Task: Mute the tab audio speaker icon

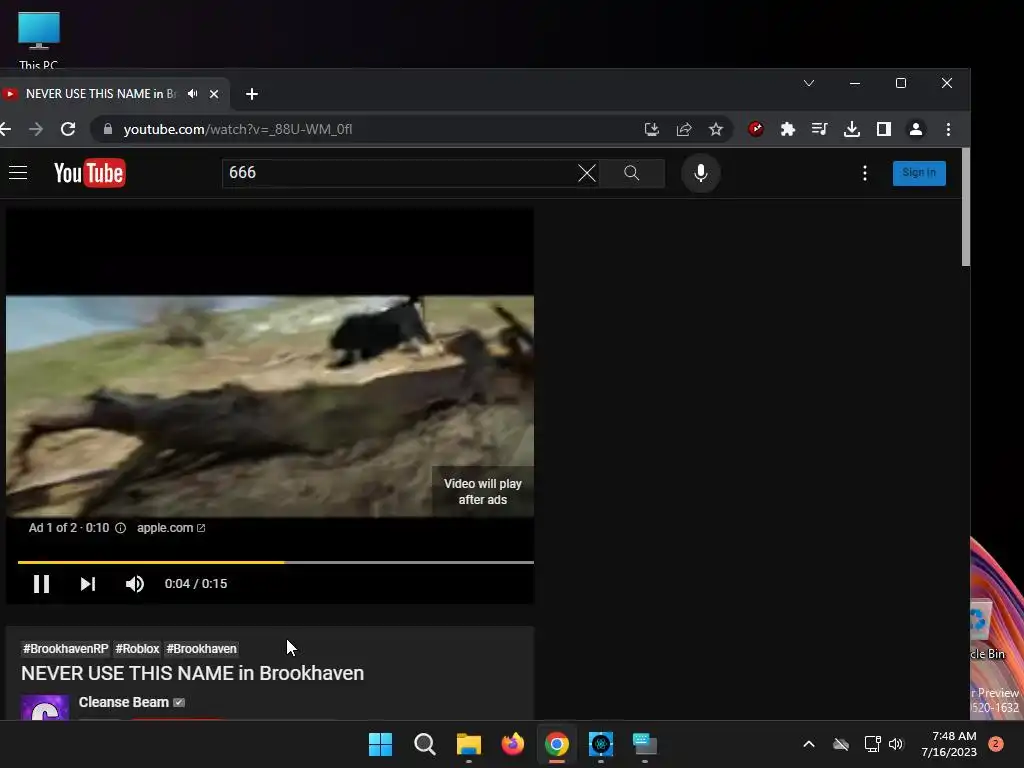Action: coord(192,94)
